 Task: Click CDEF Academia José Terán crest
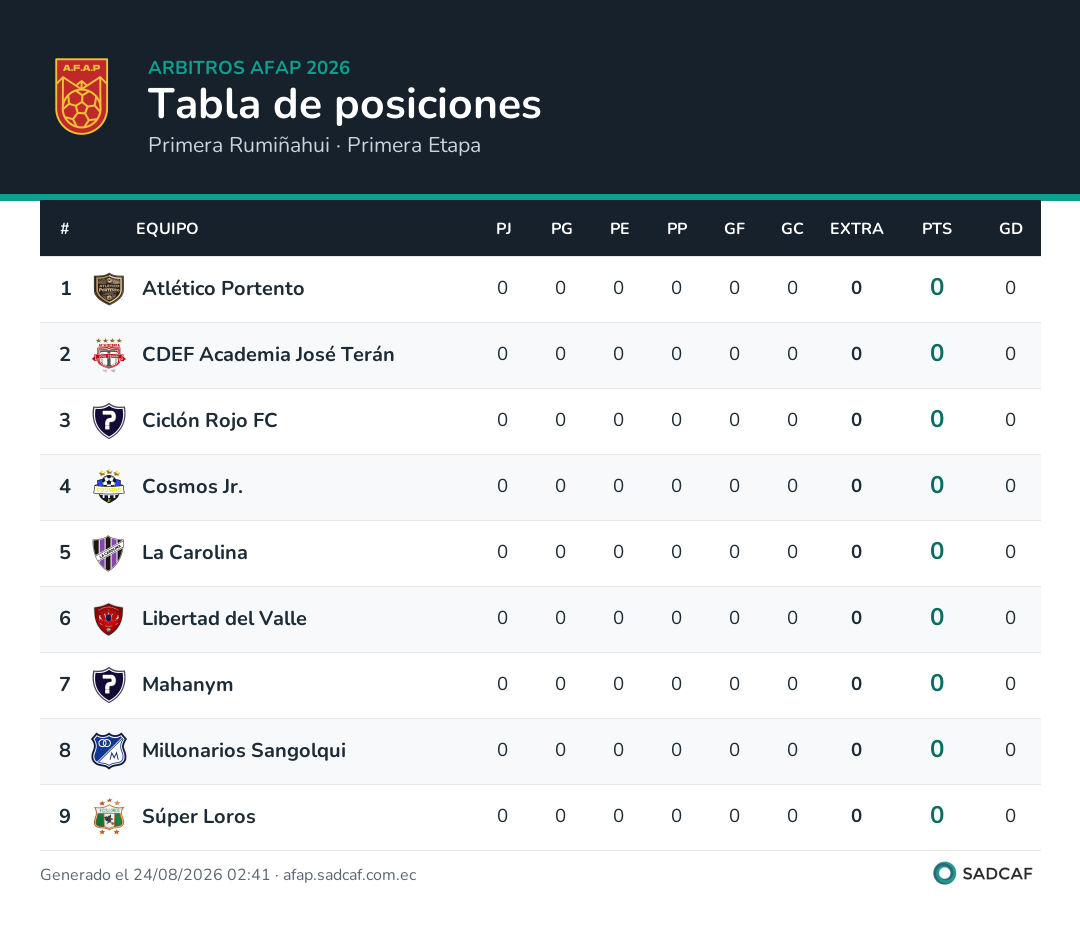click(109, 355)
